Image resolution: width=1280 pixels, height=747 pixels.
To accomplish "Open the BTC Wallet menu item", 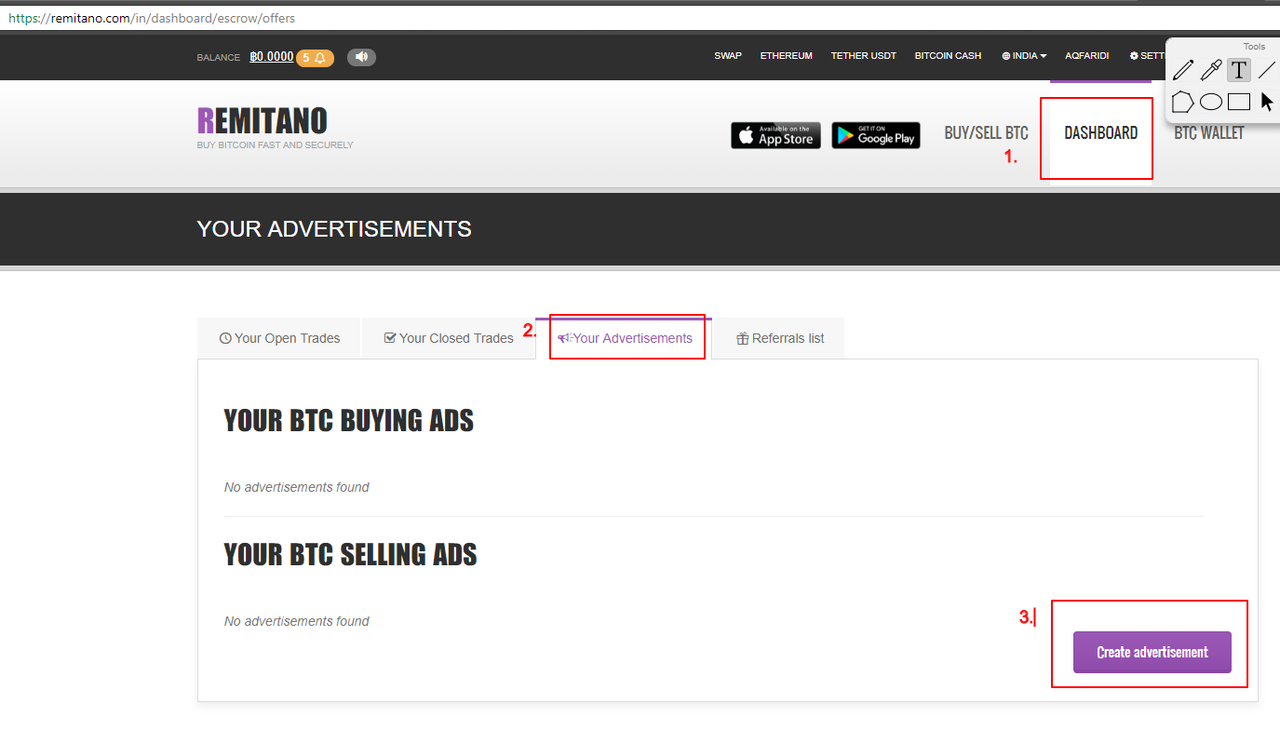I will 1209,133.
